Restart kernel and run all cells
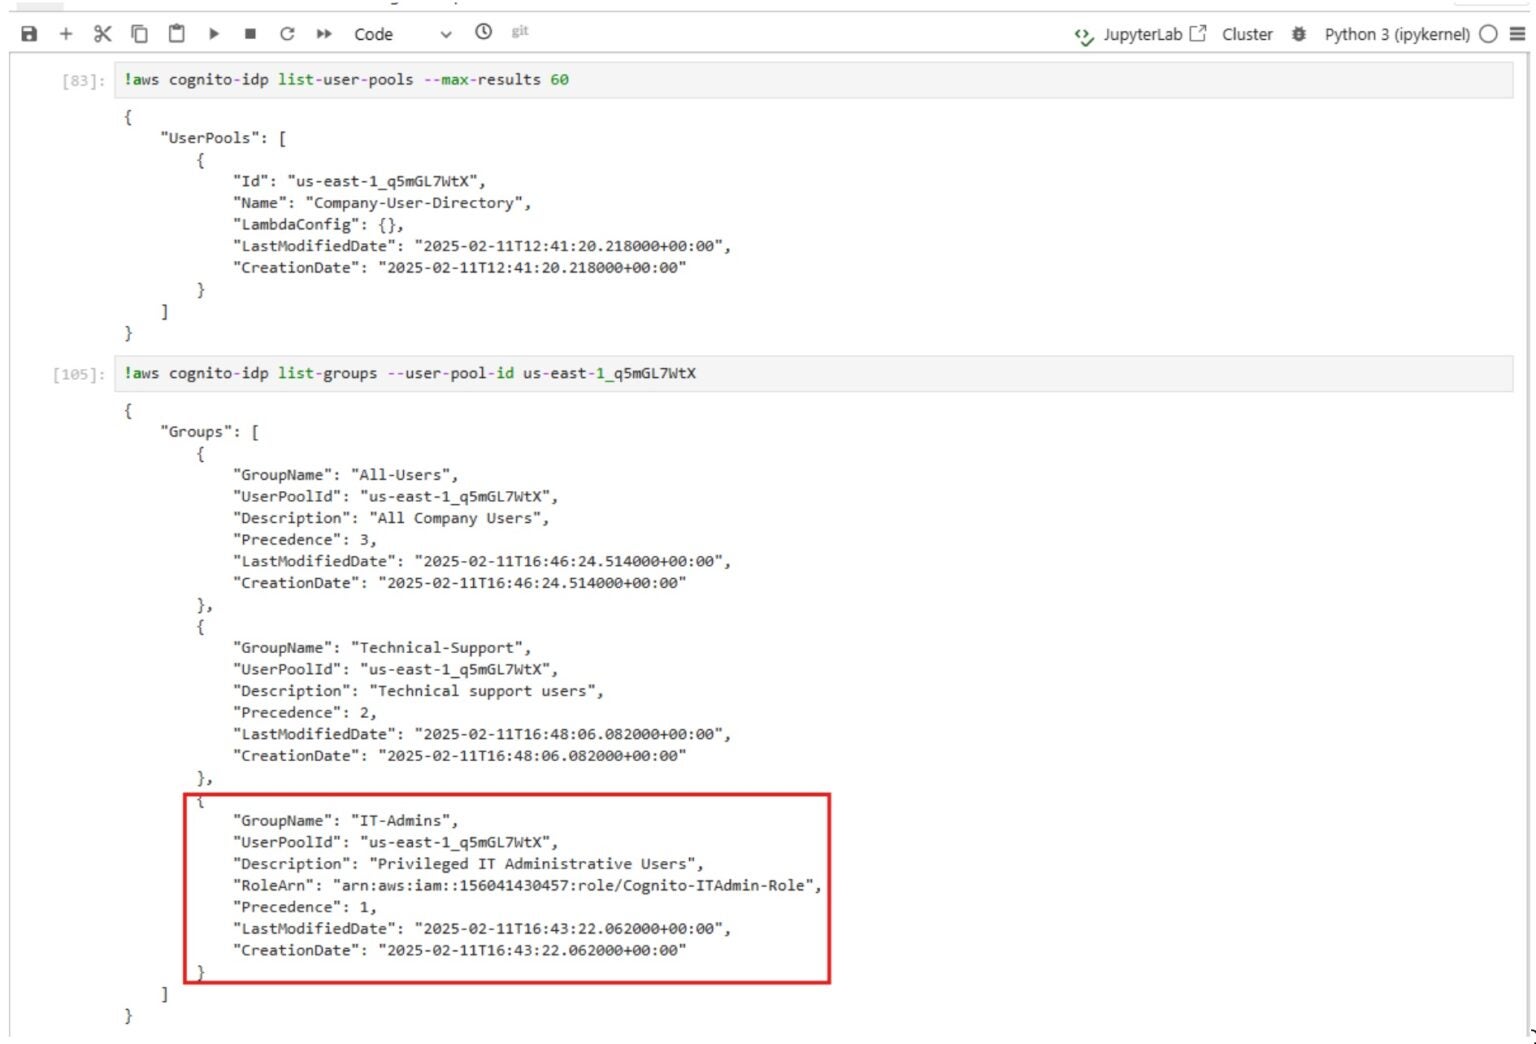 click(x=324, y=34)
